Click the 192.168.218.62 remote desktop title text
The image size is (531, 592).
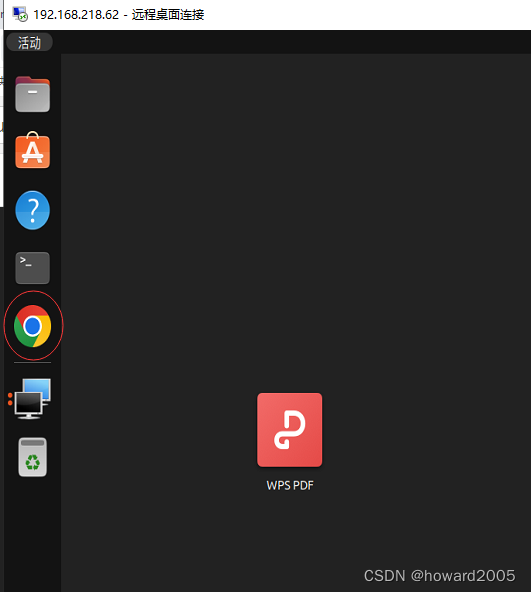(x=119, y=15)
